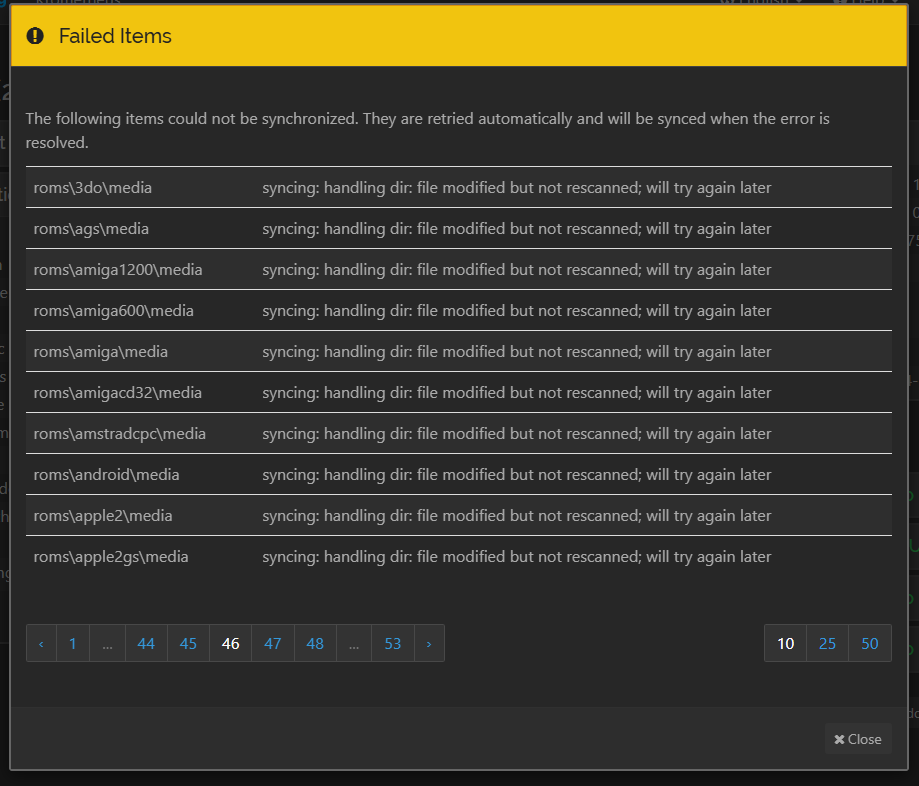Jump to page 1 of failed items
The height and width of the screenshot is (786, 919).
[73, 643]
